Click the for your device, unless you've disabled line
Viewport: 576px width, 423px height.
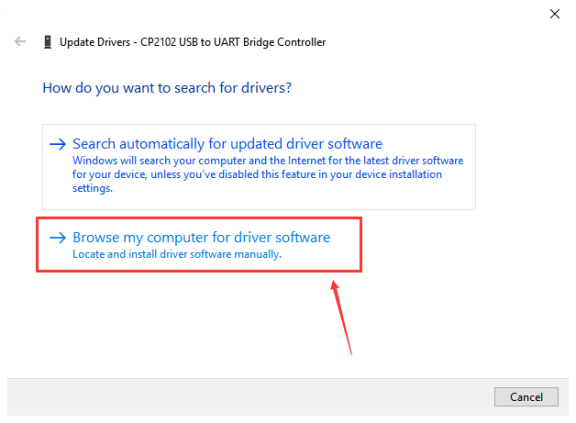[x=257, y=174]
